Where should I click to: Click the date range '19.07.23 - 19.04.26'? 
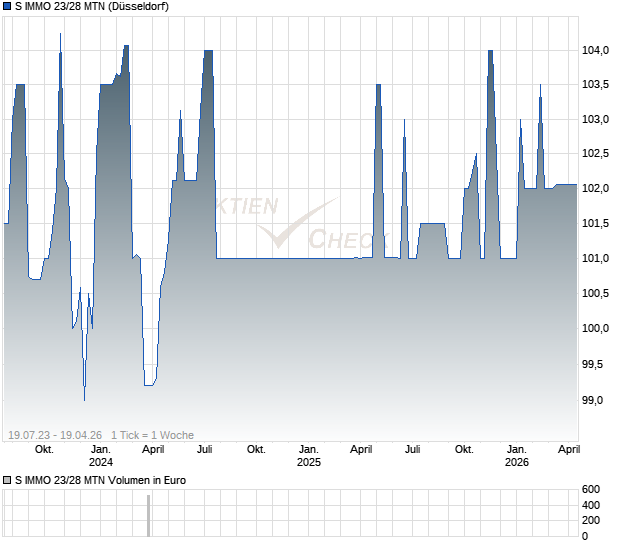click(55, 435)
